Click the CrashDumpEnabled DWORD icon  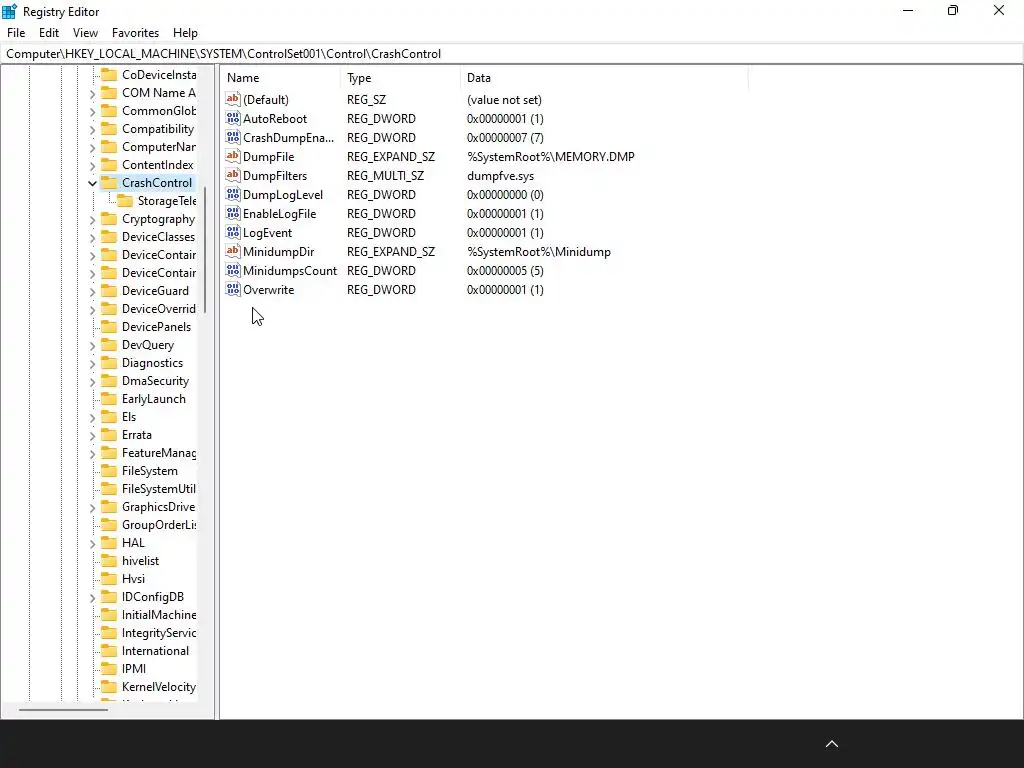(x=233, y=137)
